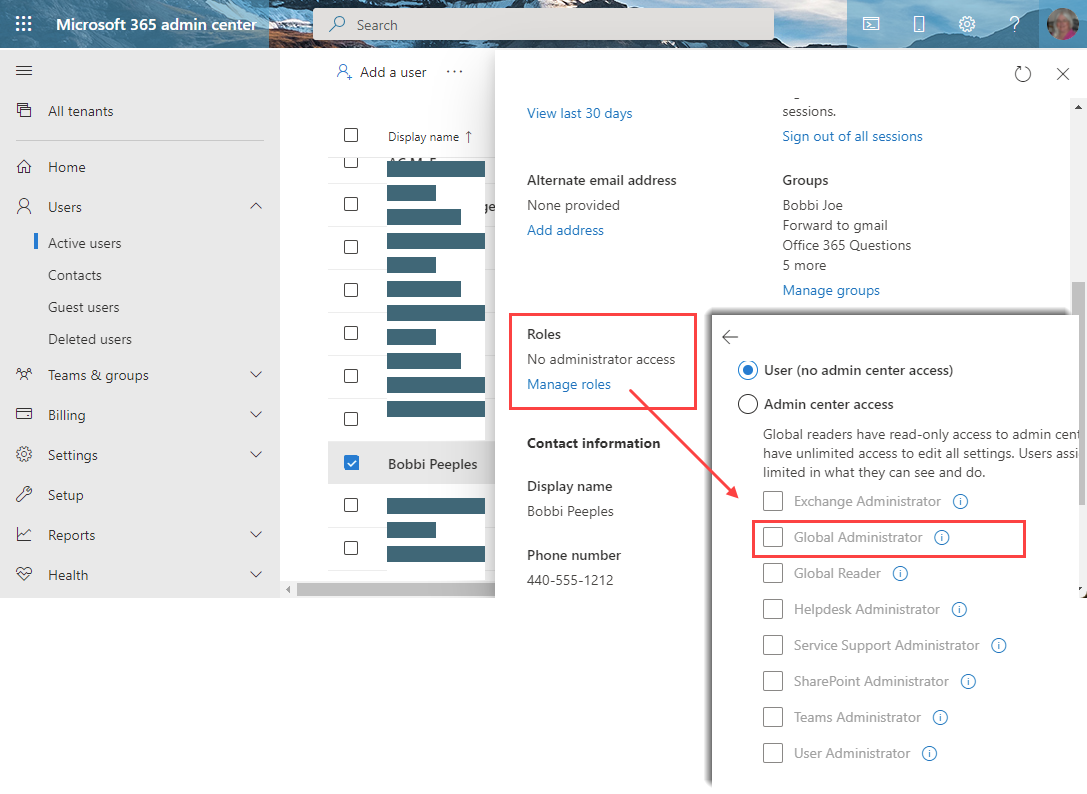1087x794 pixels.
Task: Click the details panel vertical scrollbar
Action: [x=1078, y=392]
